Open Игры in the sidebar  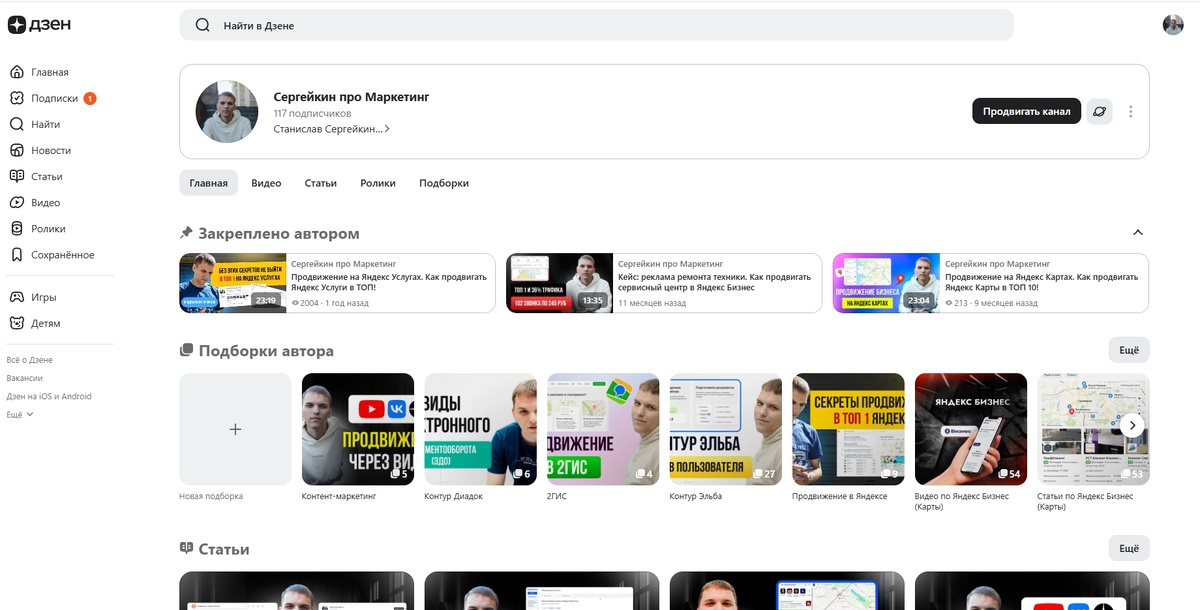(33, 297)
